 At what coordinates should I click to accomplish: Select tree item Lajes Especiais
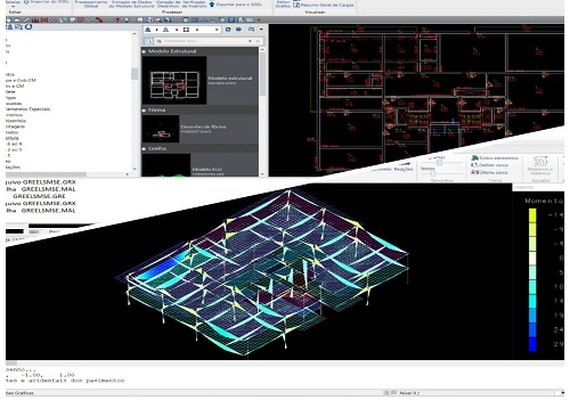28,109
